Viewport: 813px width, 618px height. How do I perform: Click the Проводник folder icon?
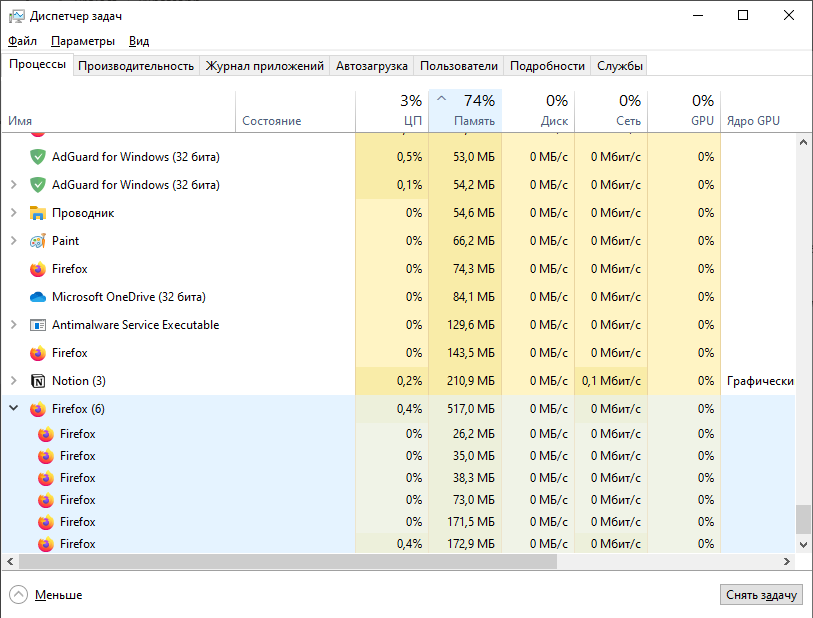40,212
